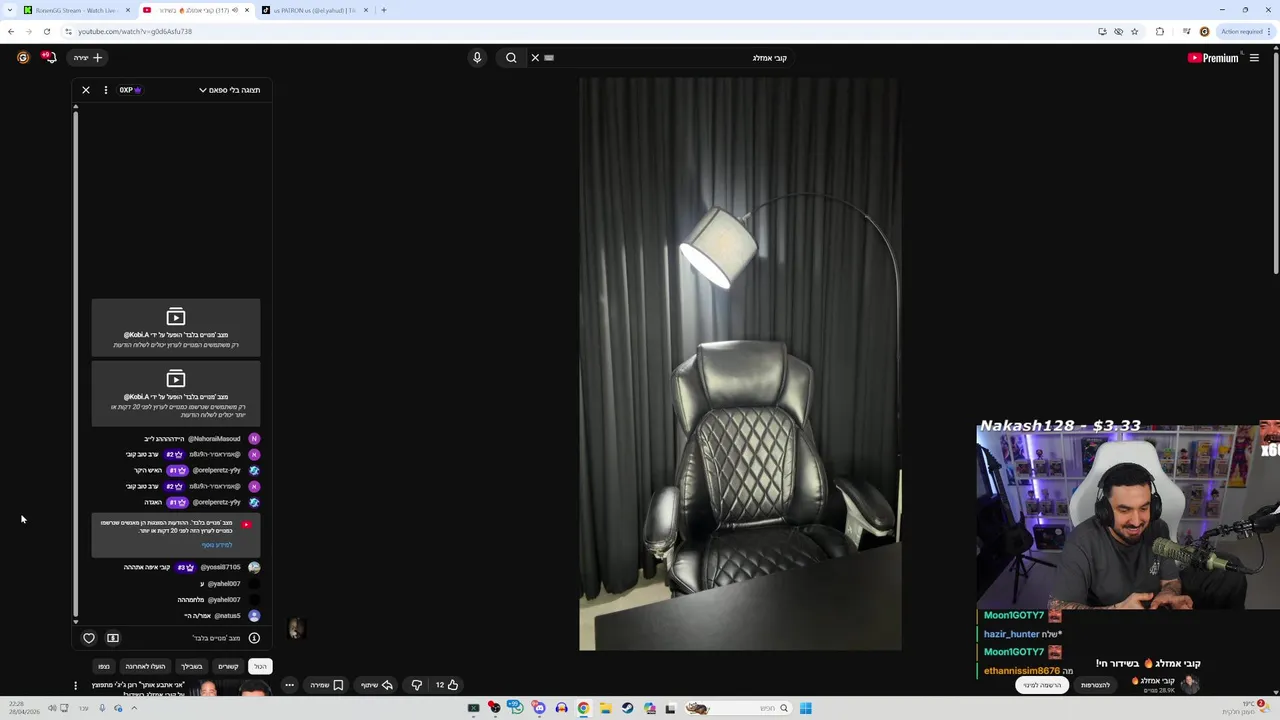Image resolution: width=1280 pixels, height=720 pixels.
Task: Clear the search query with X
Action: 535,58
